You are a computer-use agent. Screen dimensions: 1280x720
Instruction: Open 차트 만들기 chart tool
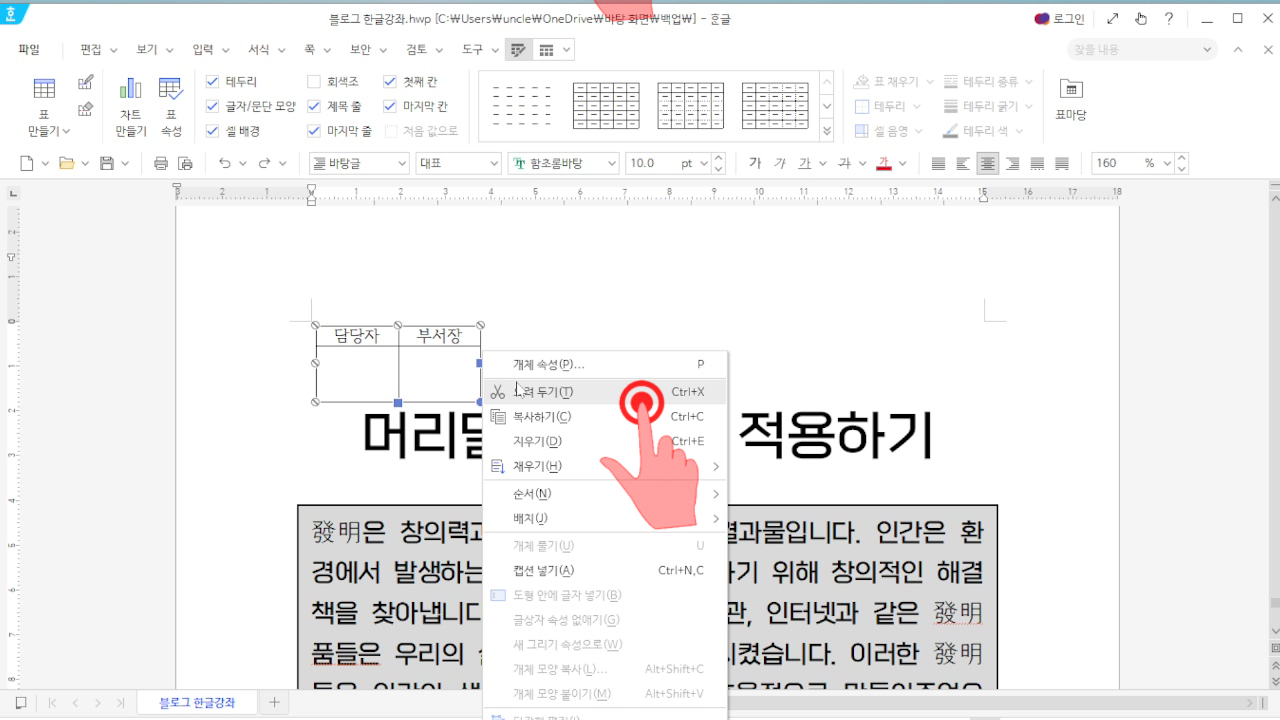130,108
